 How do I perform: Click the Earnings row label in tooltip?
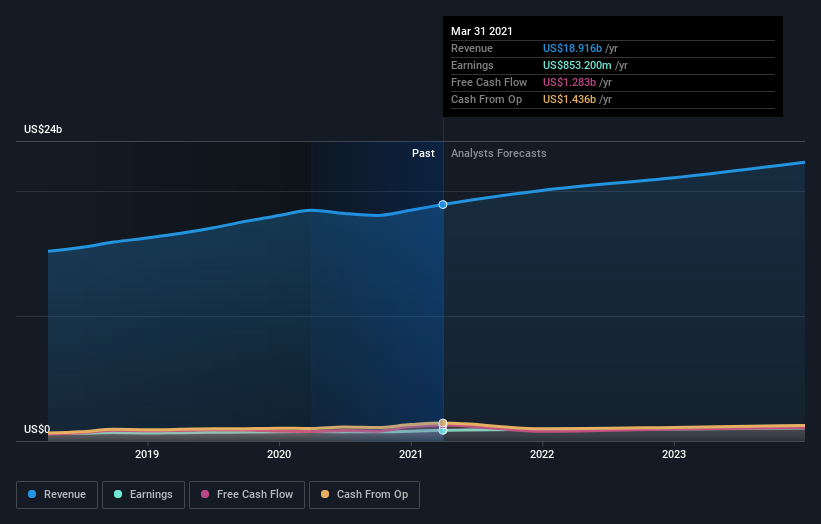pos(472,65)
